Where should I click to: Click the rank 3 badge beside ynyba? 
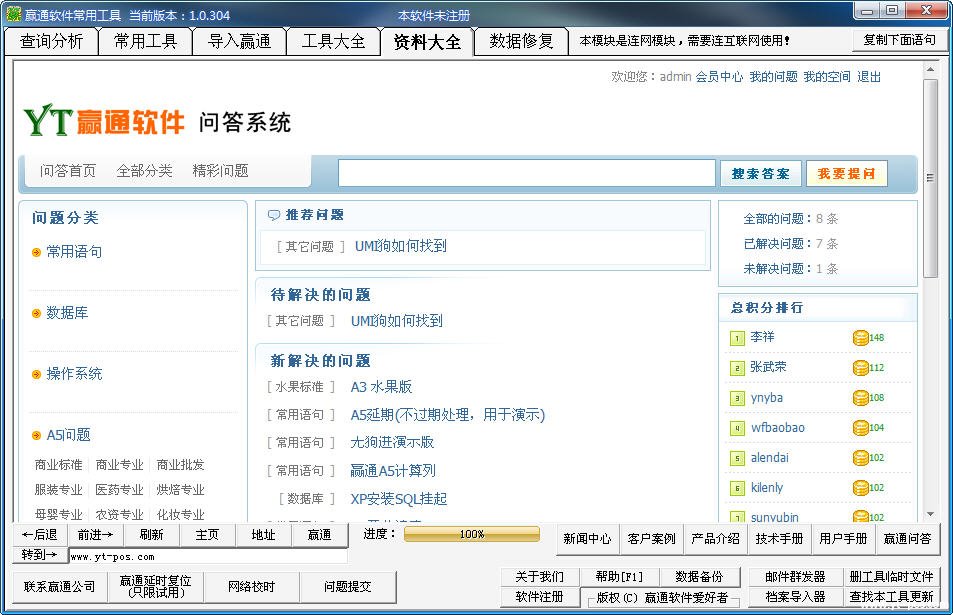coord(737,398)
